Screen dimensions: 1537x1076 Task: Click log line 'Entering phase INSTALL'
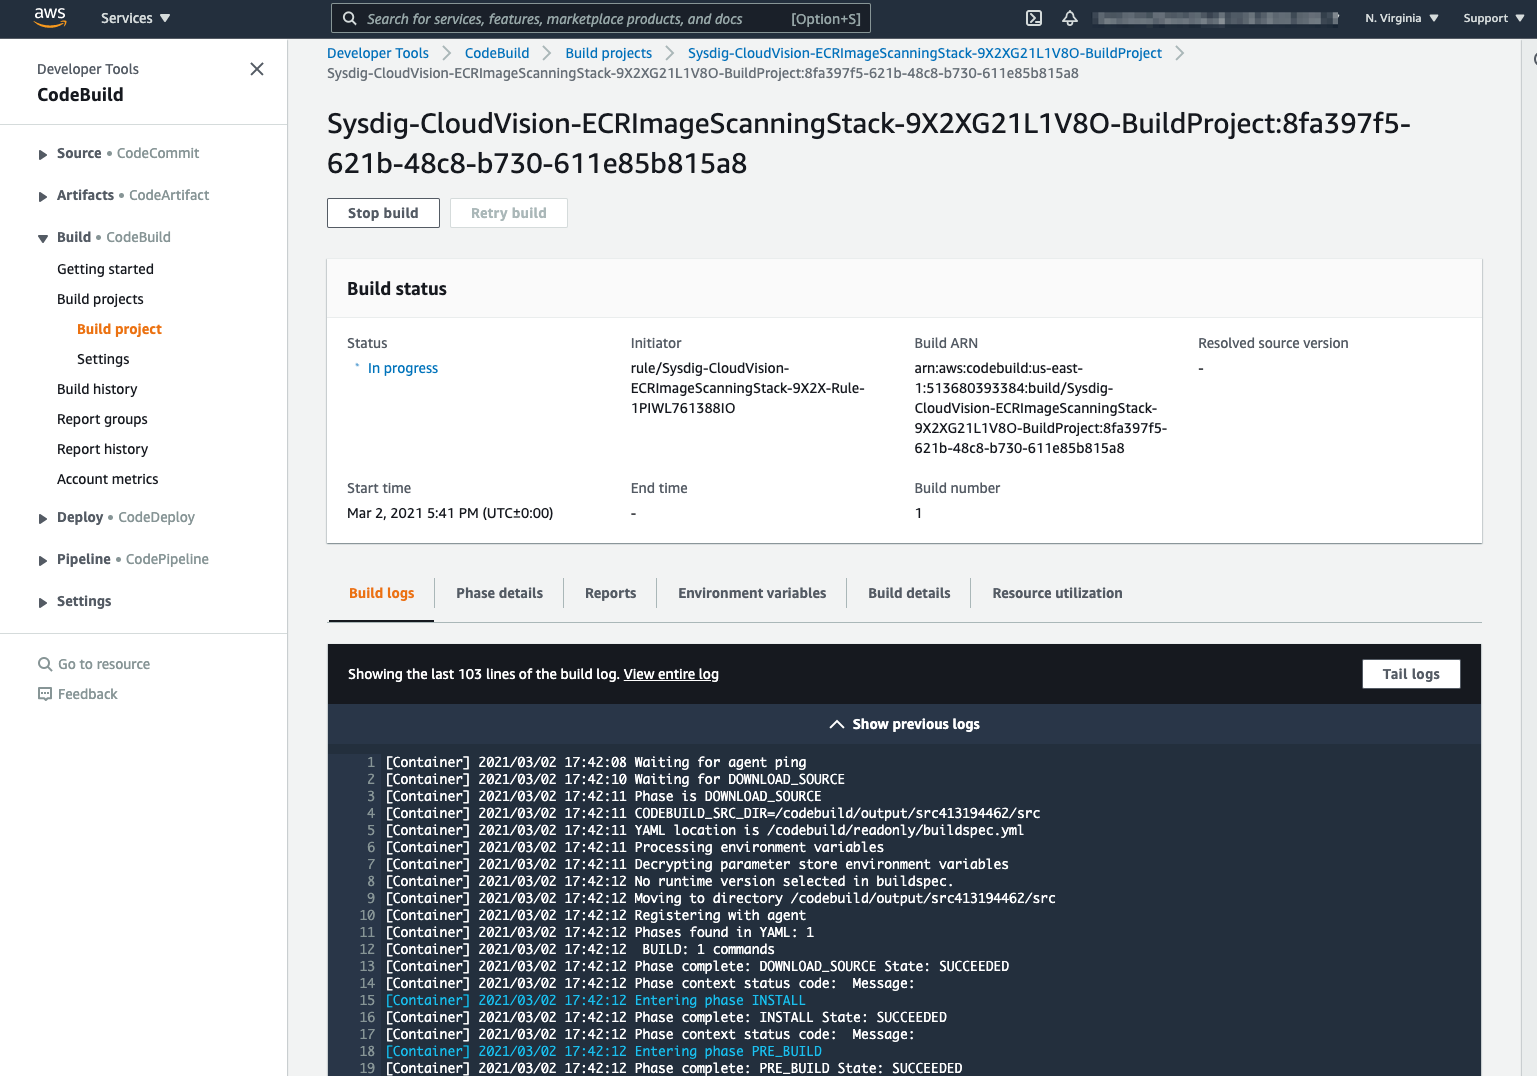[595, 1000]
